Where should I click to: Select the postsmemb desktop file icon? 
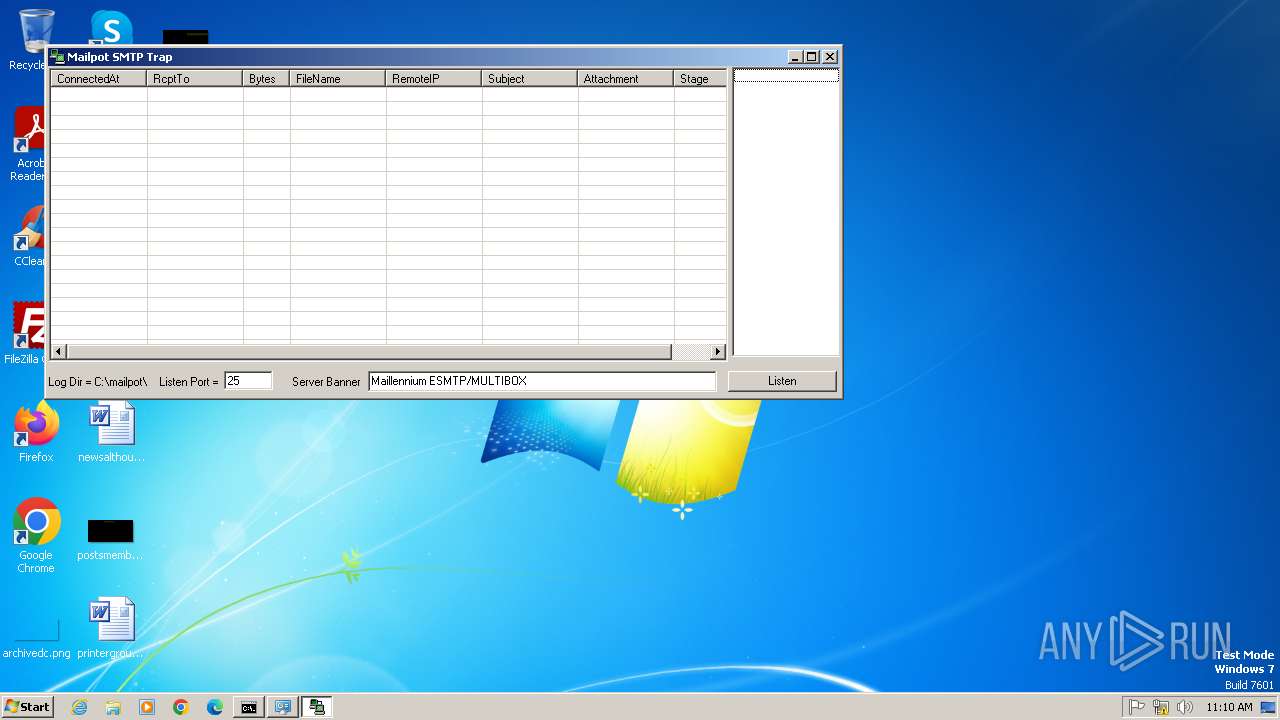110,540
